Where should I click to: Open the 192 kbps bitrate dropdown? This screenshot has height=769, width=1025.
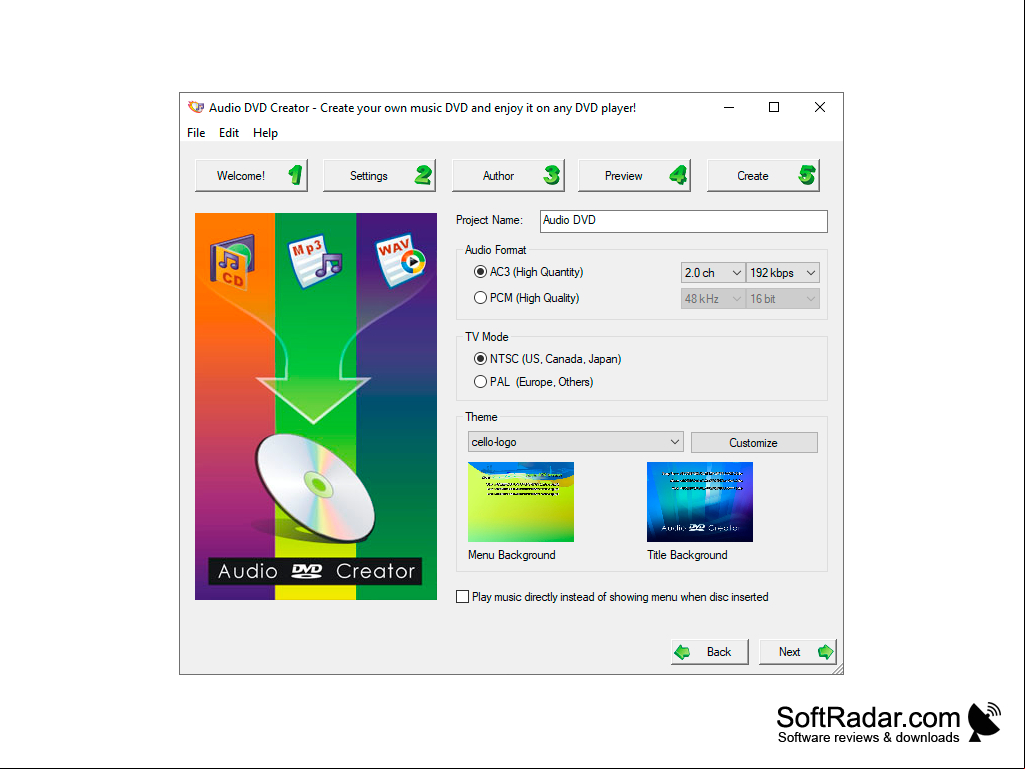(x=782, y=273)
